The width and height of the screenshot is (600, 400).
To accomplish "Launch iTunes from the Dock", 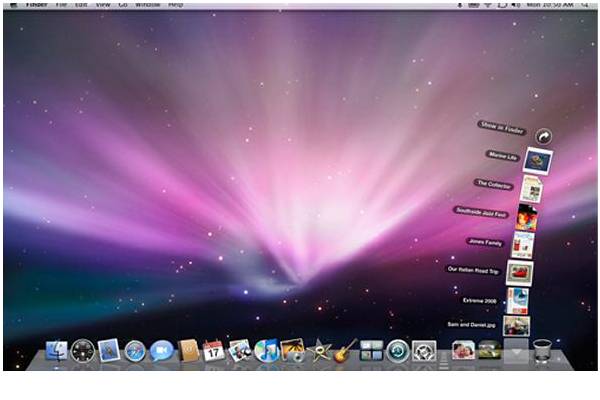I will pos(267,351).
